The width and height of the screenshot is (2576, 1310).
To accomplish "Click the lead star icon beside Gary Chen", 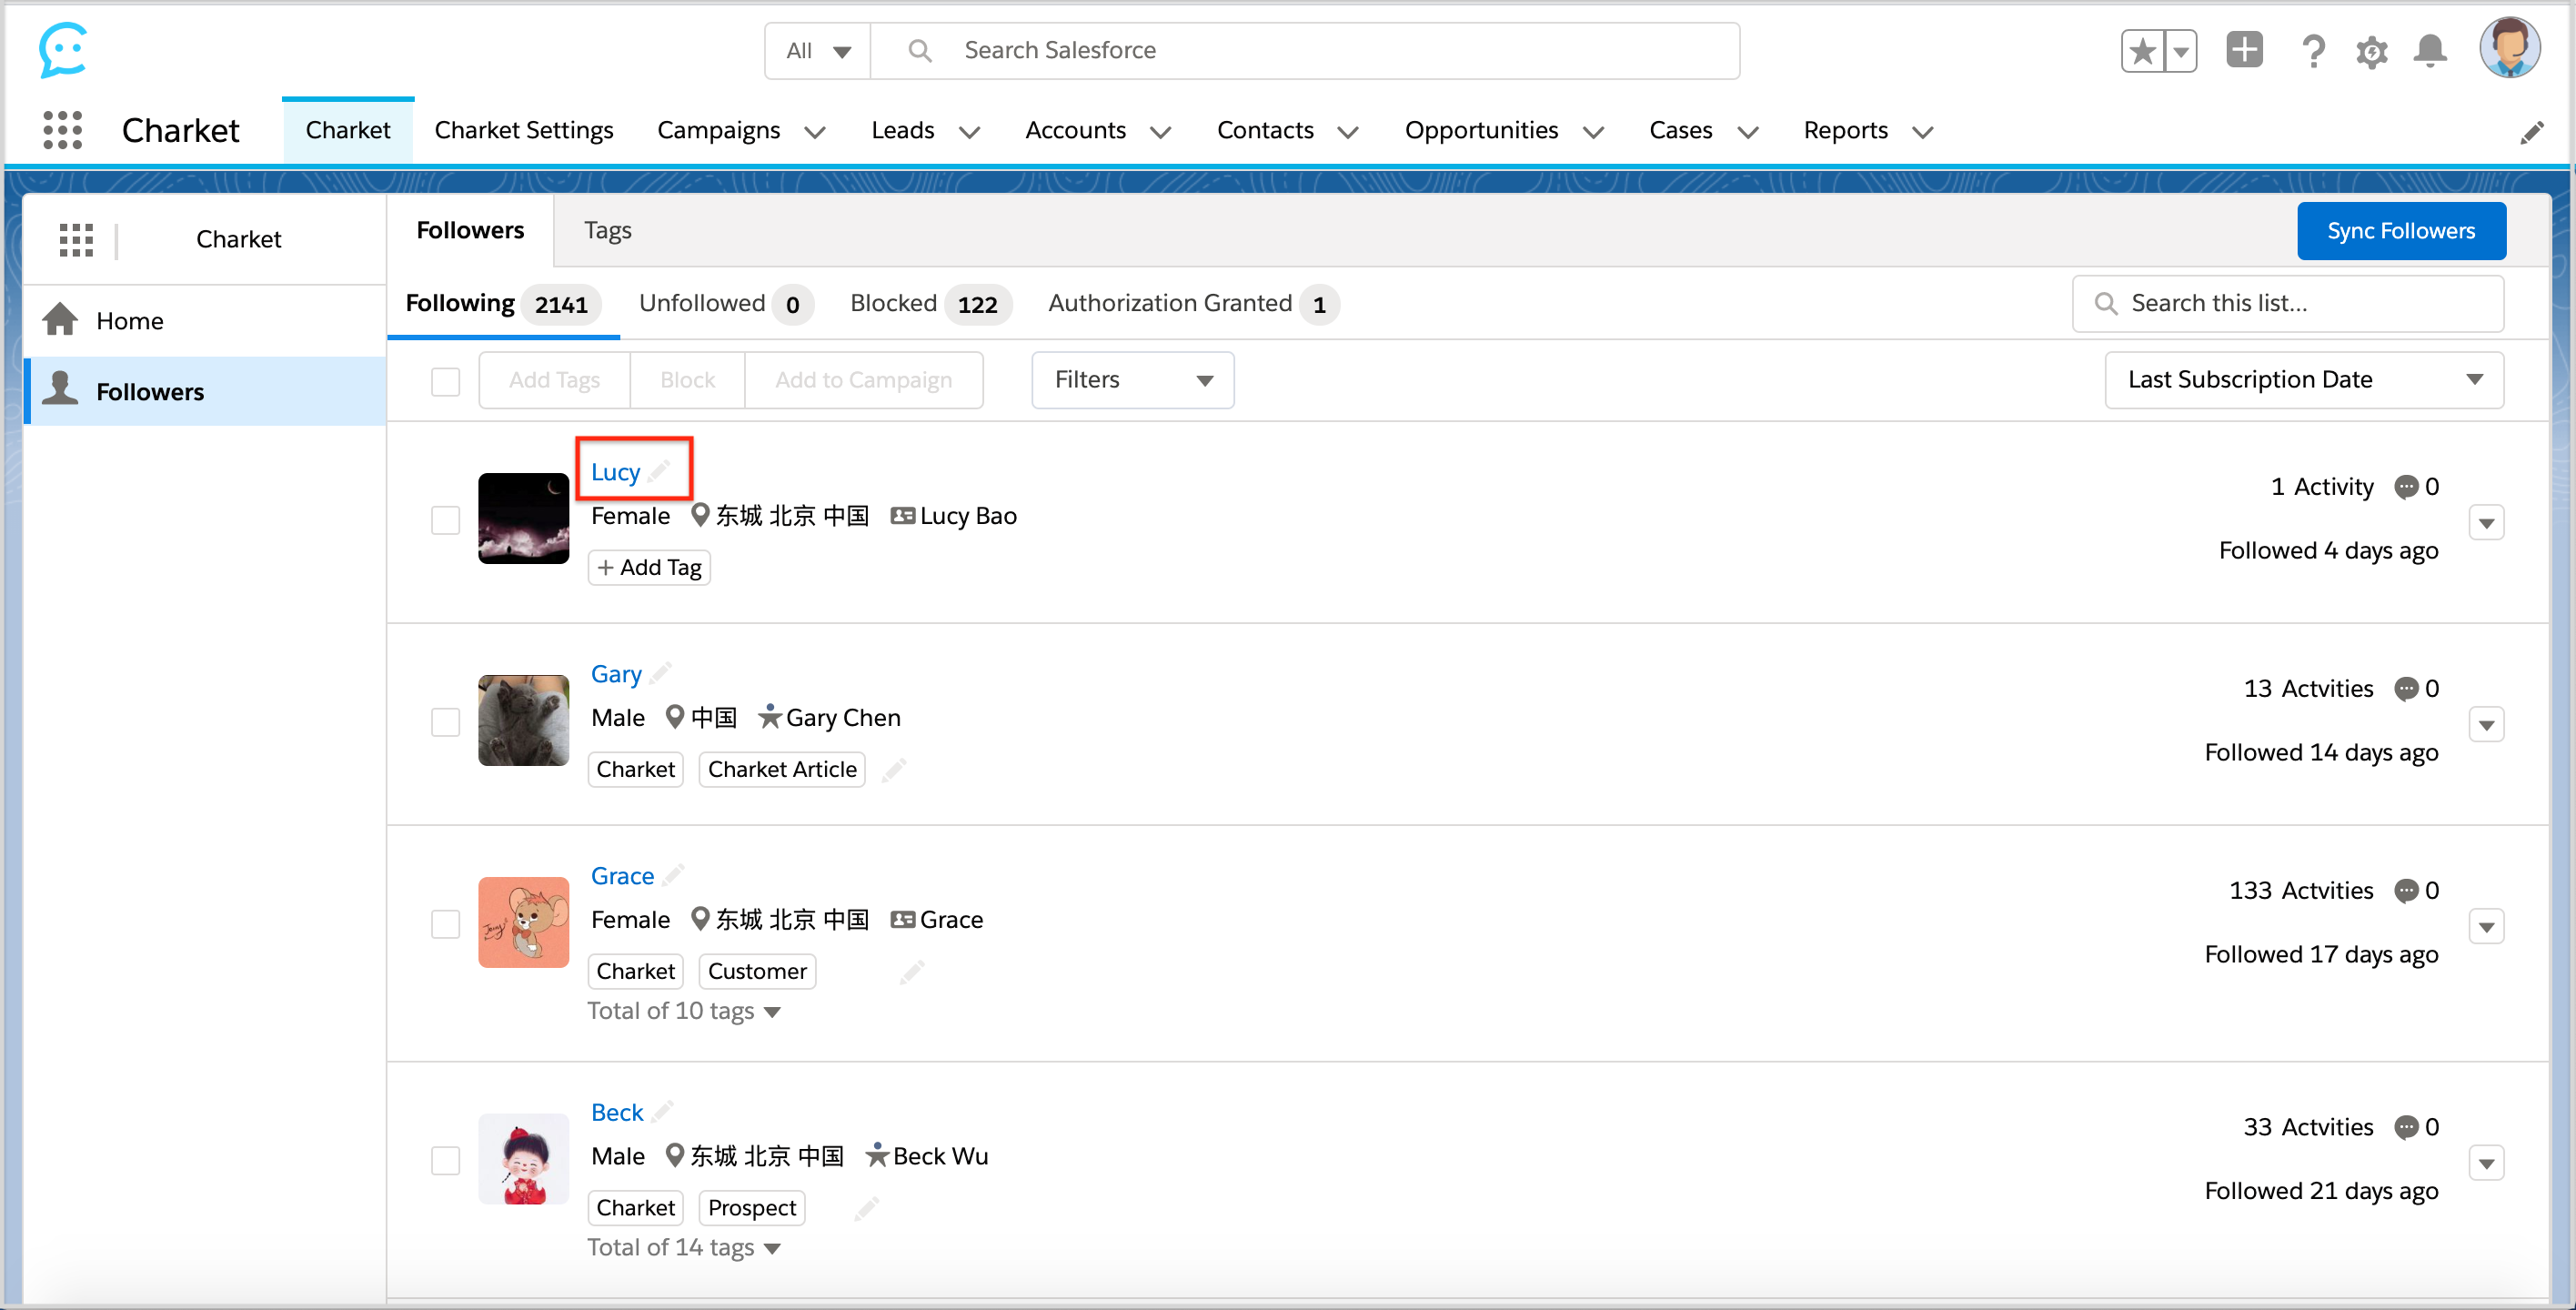I will coord(769,716).
